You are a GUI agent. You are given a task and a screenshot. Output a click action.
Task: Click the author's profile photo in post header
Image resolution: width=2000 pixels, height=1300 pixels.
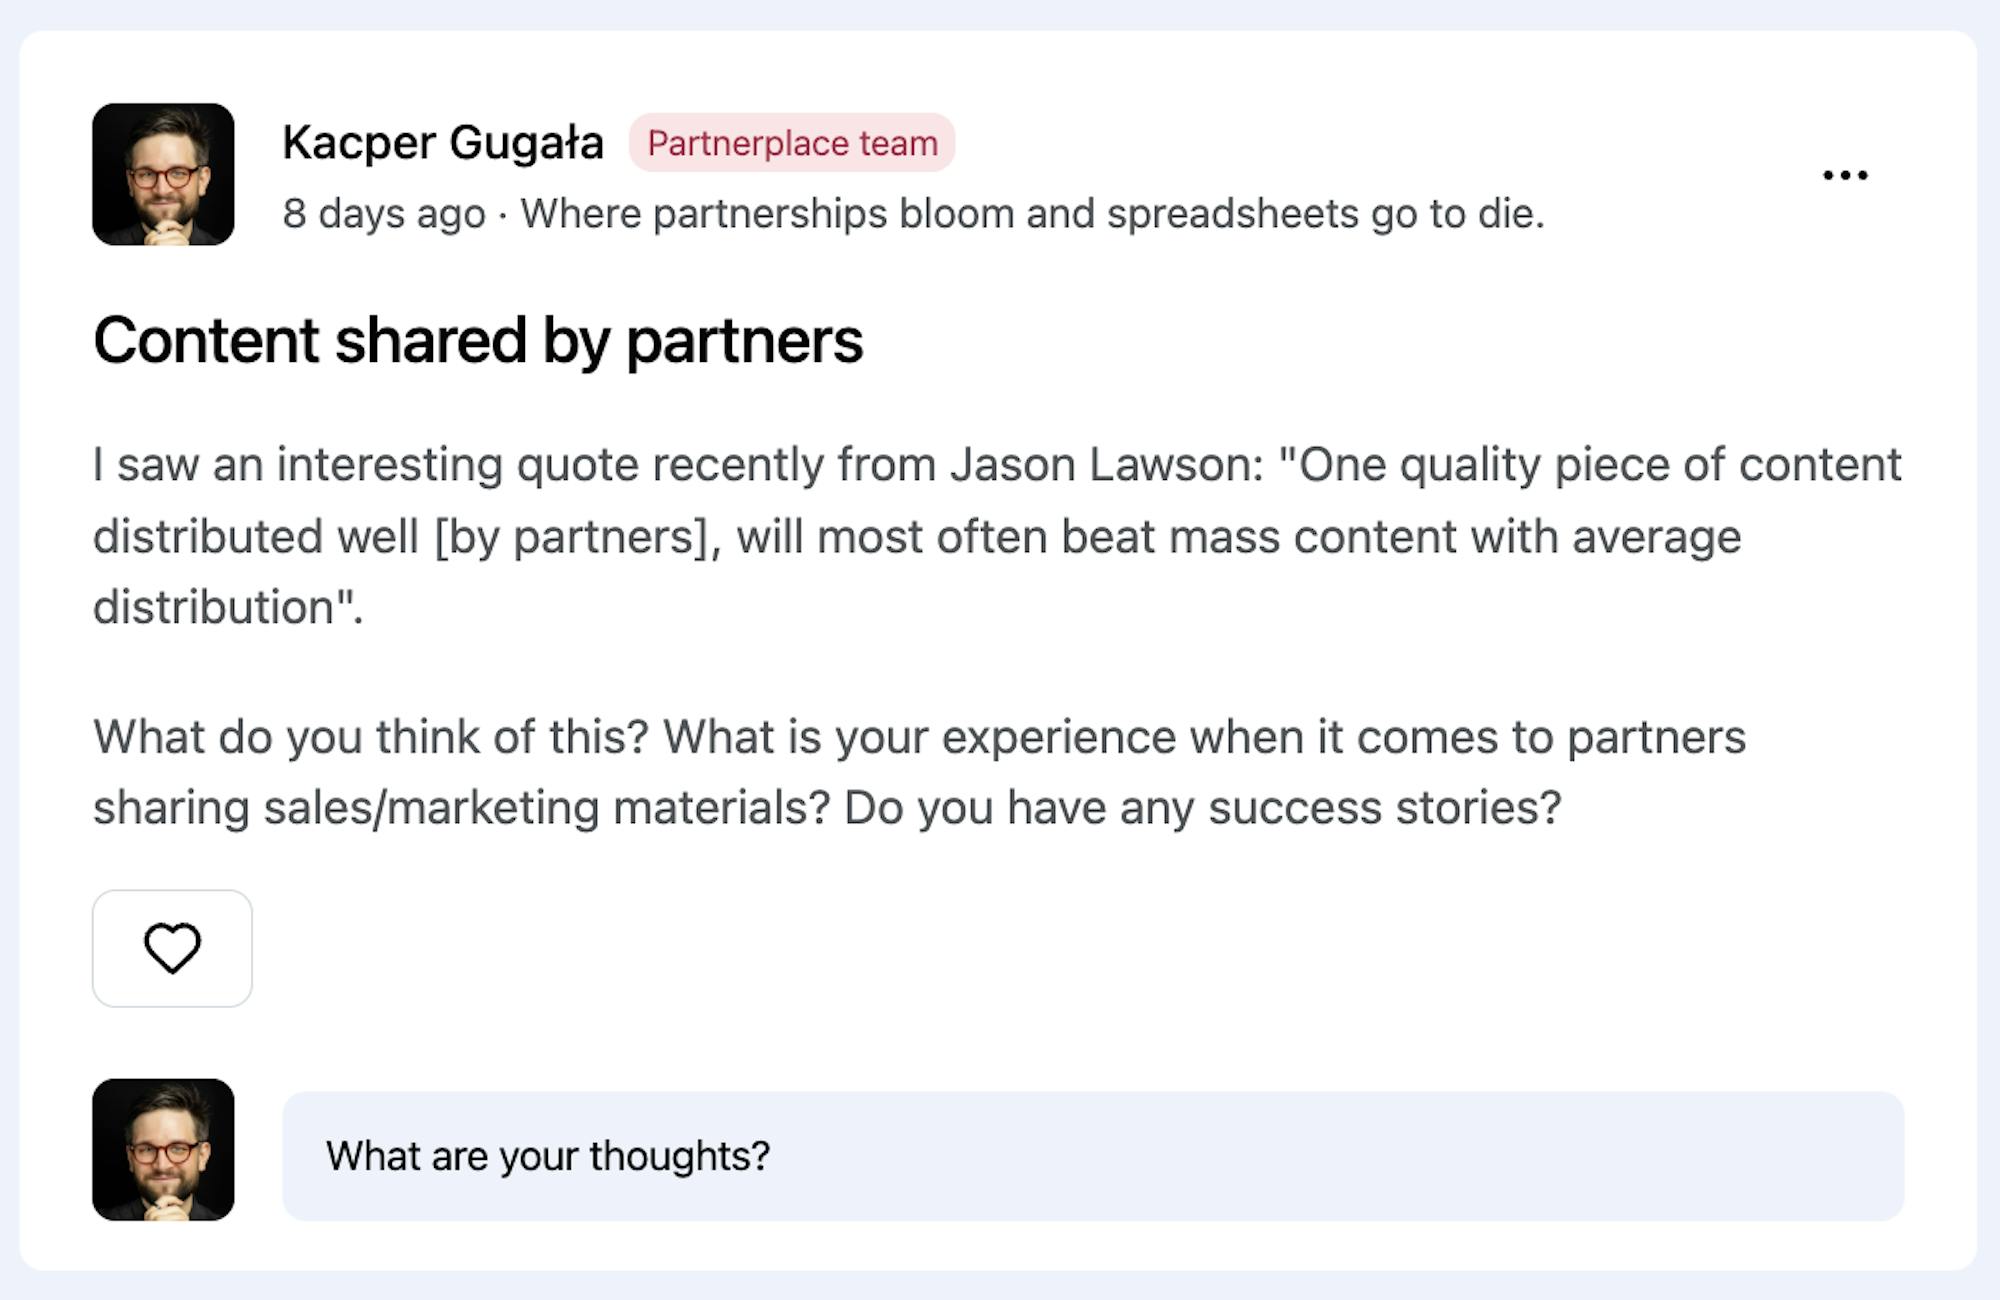pos(163,174)
